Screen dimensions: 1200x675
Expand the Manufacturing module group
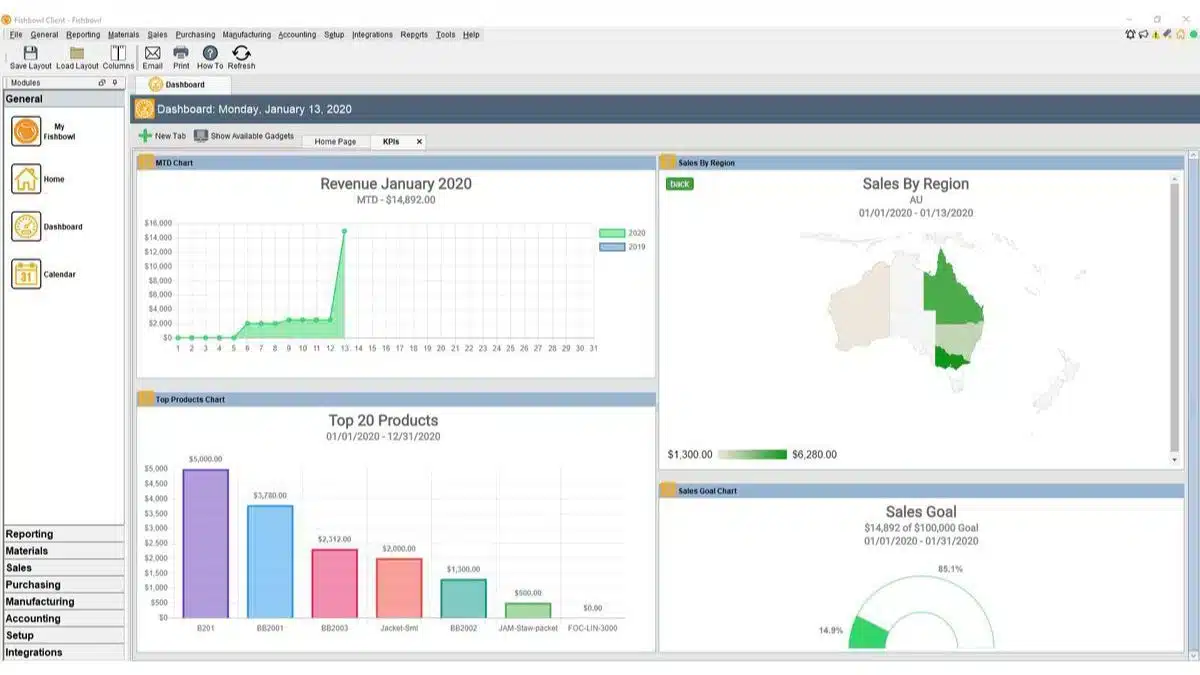point(64,602)
